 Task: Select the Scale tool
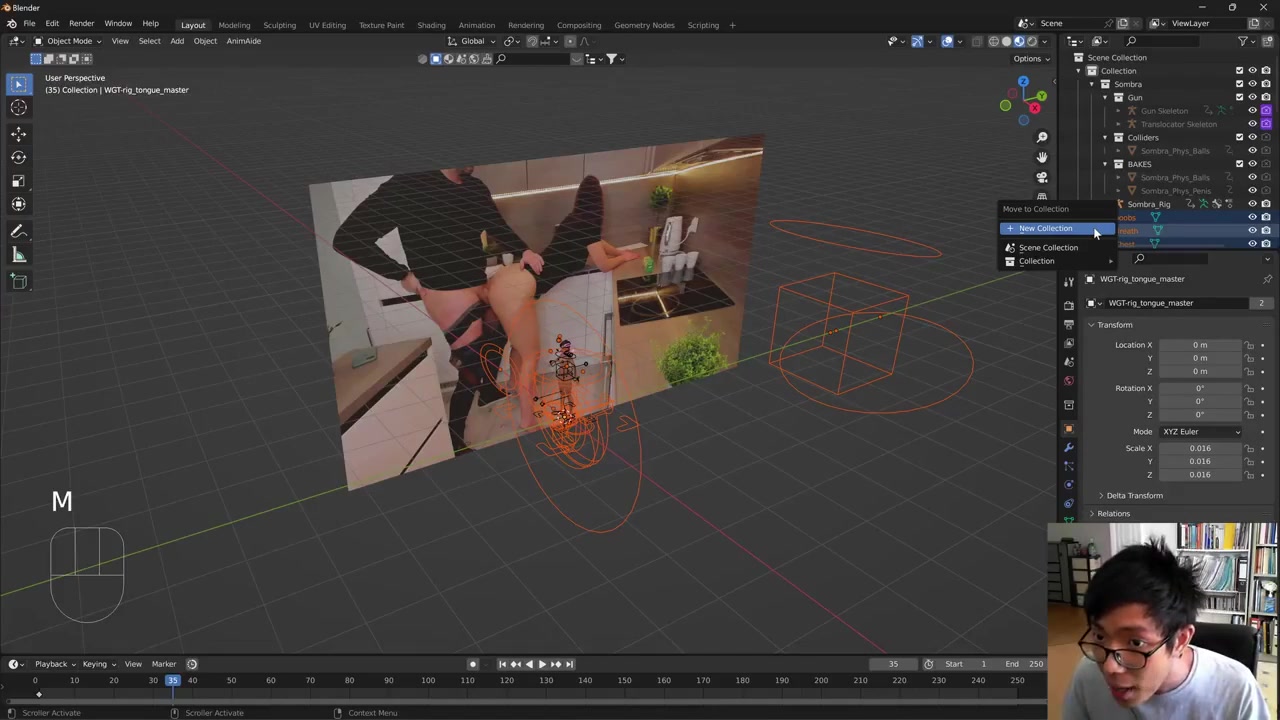[18, 181]
